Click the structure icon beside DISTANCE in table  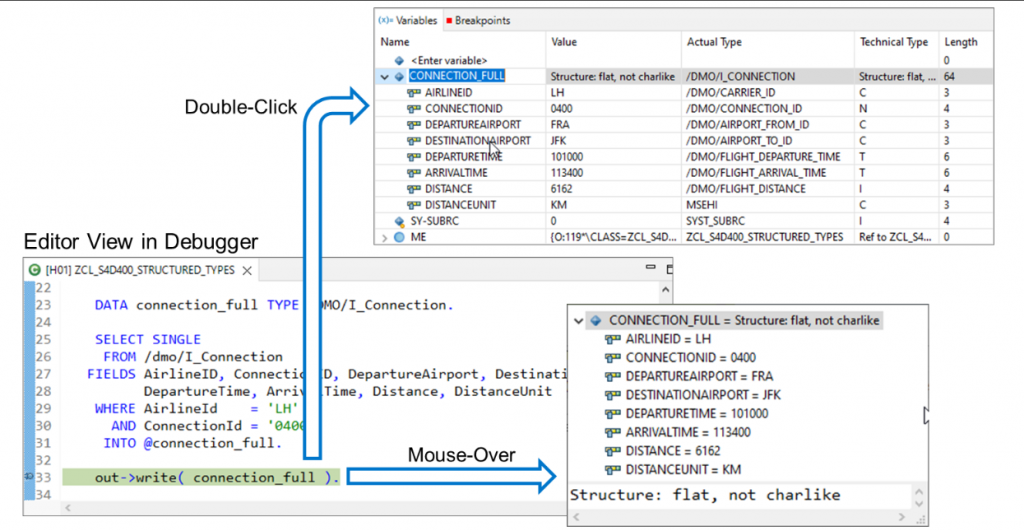coord(413,189)
